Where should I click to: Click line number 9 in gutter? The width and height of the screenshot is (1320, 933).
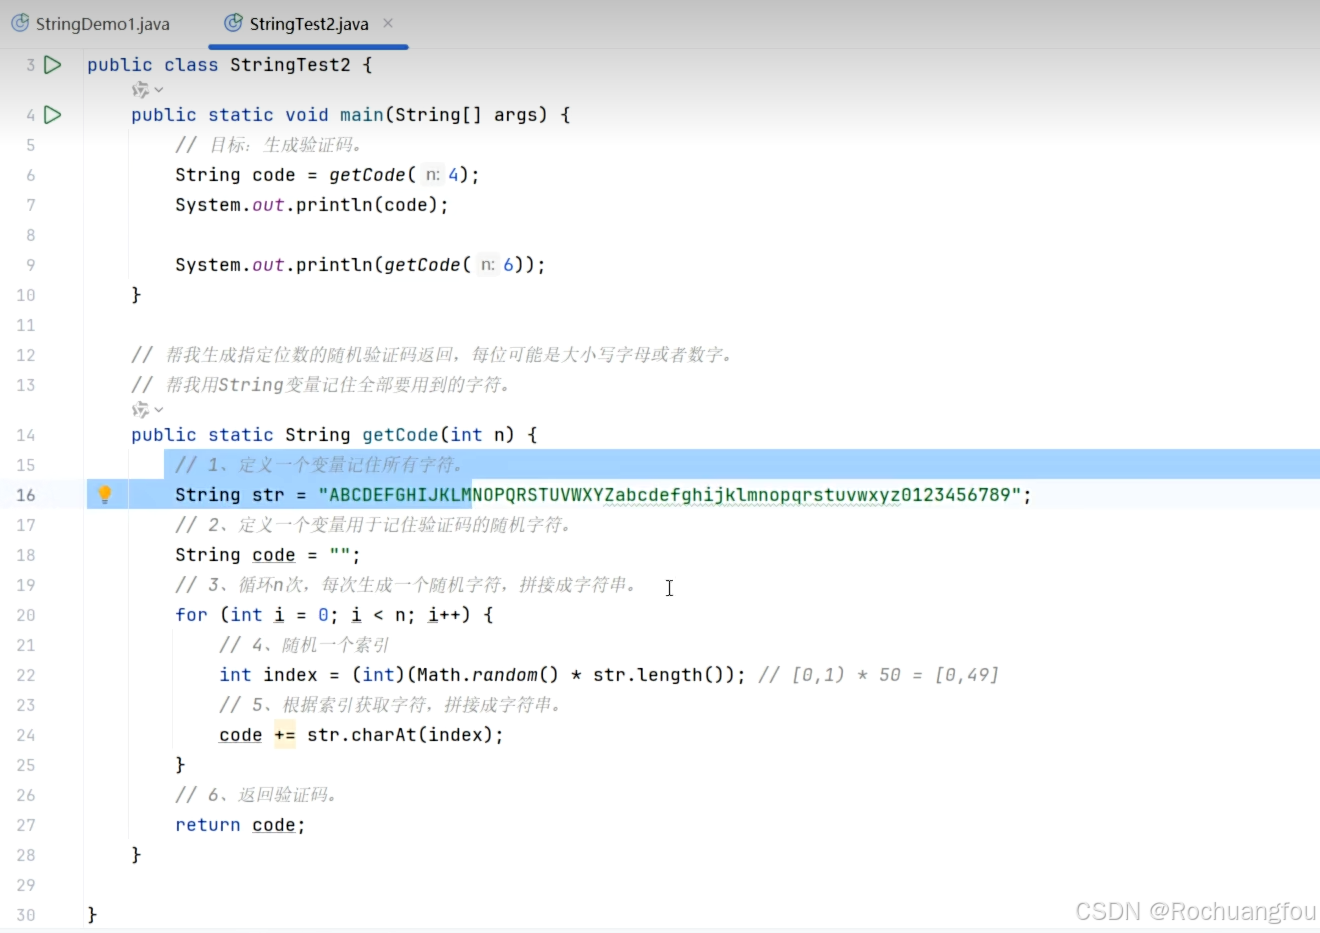pyautogui.click(x=30, y=265)
